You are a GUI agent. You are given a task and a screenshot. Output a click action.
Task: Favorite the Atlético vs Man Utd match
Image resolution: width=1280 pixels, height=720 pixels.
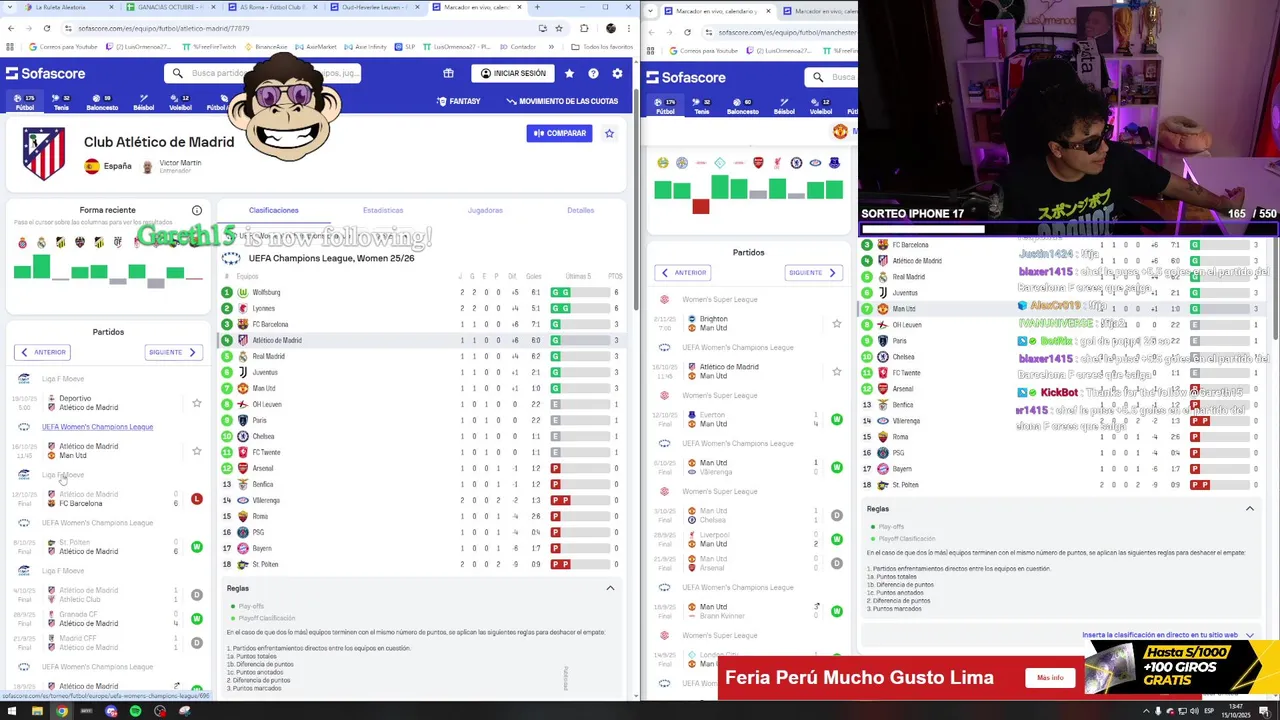point(197,451)
